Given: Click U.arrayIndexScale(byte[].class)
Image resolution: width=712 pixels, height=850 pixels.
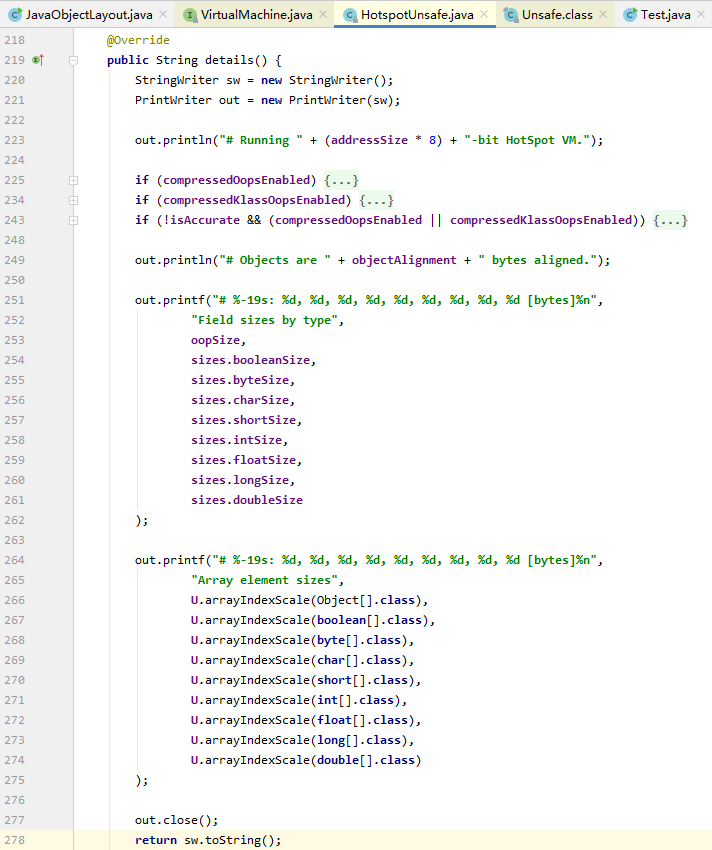Looking at the screenshot, I should tap(299, 640).
